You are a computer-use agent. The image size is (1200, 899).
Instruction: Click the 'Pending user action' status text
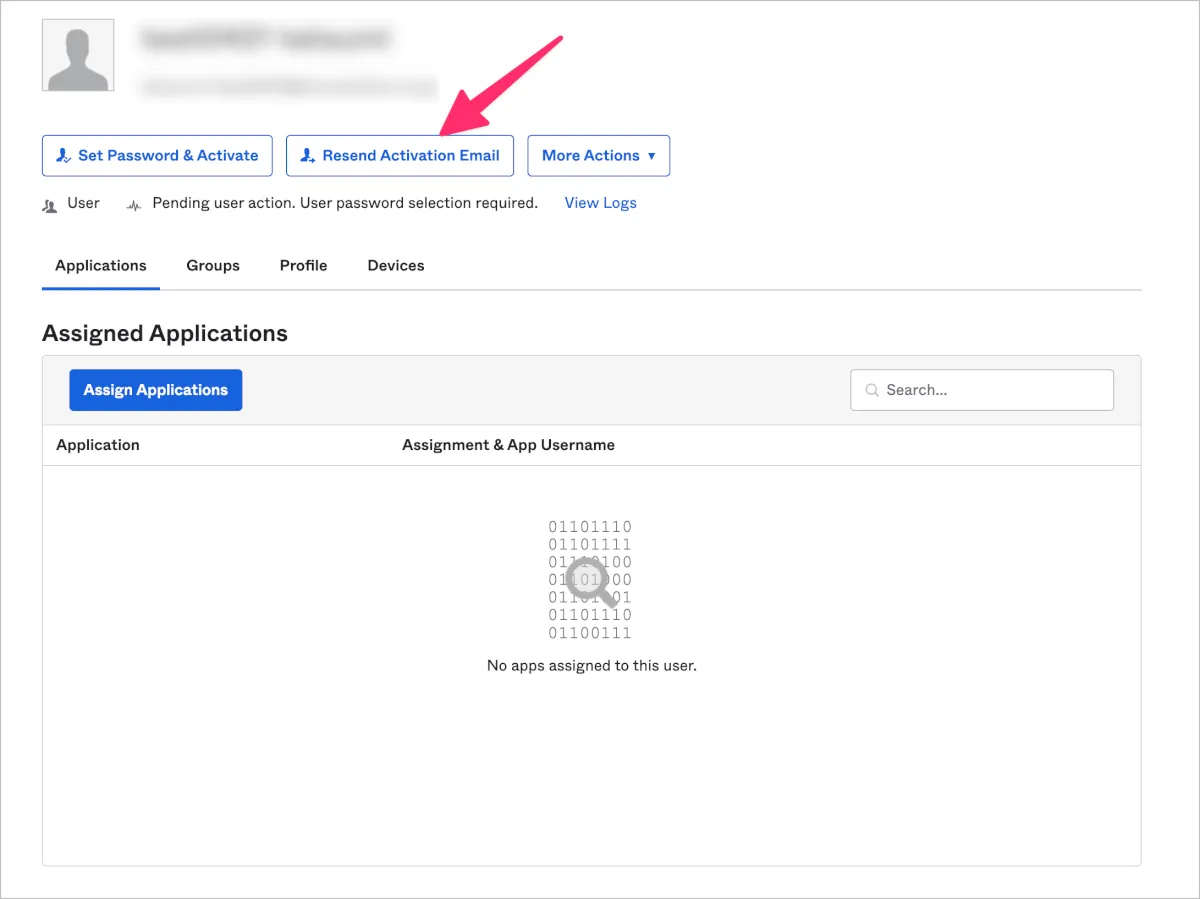coord(345,203)
